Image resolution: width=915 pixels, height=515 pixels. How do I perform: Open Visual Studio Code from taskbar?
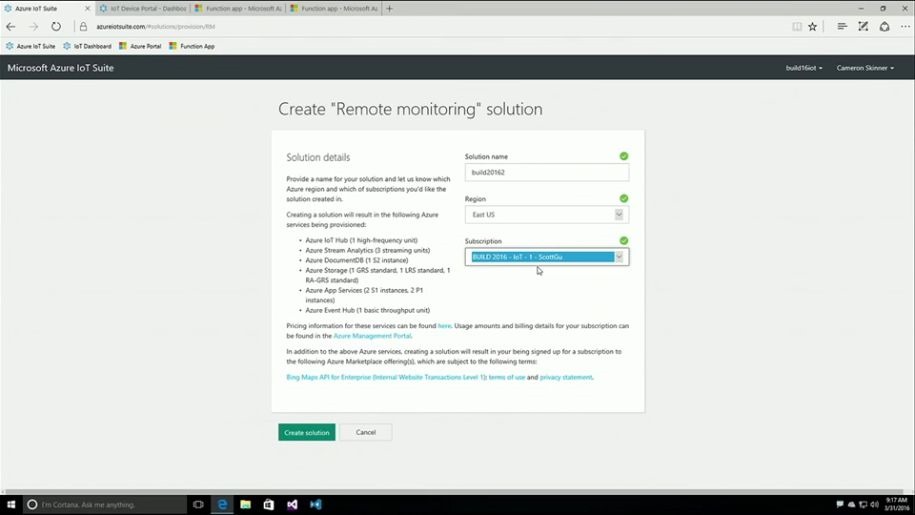[x=316, y=505]
